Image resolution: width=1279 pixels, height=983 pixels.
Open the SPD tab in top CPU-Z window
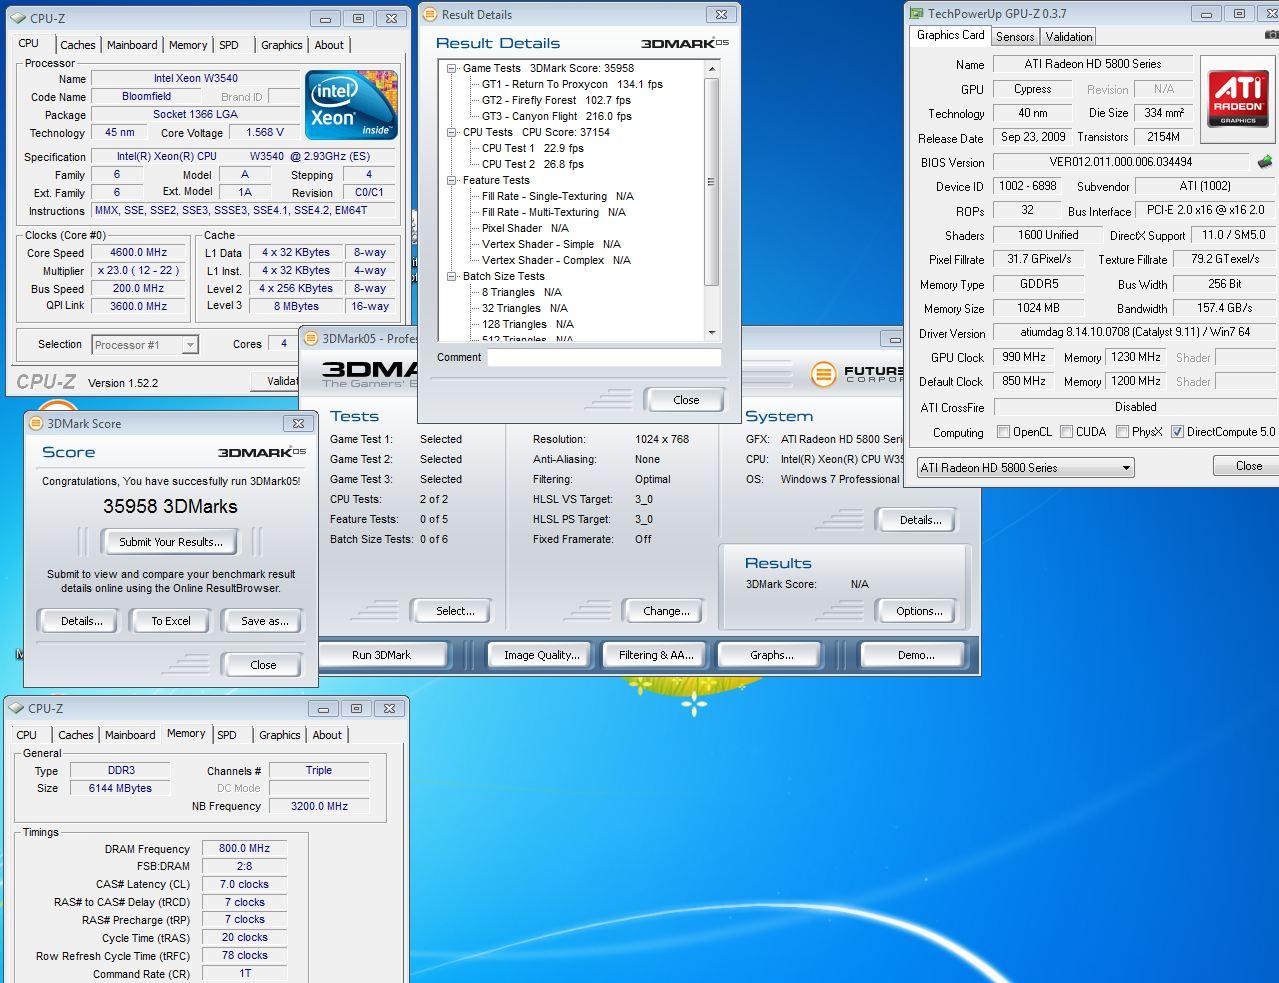[x=229, y=45]
